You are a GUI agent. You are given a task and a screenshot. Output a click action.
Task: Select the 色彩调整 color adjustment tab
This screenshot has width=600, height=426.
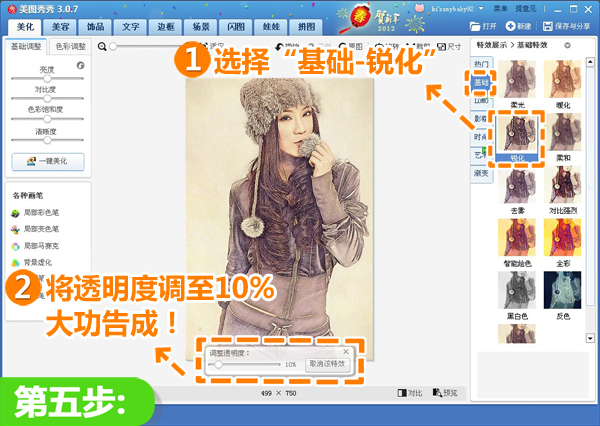pos(70,47)
